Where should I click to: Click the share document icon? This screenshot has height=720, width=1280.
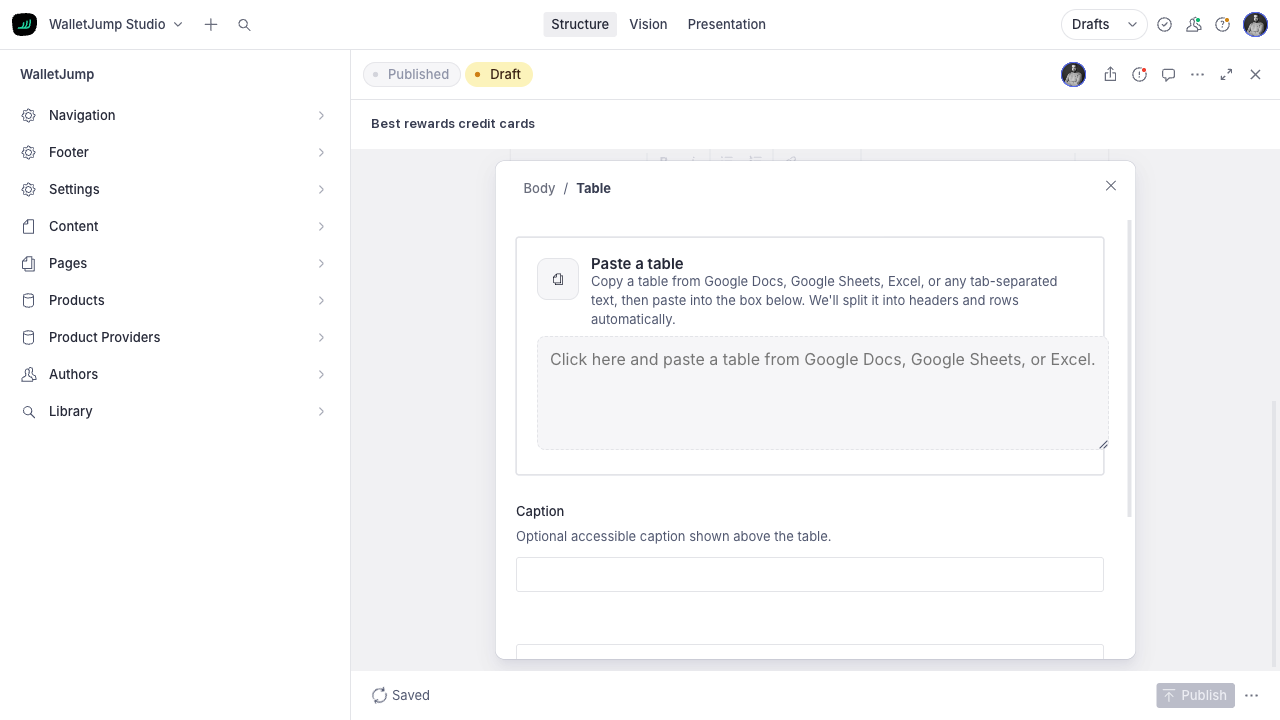click(x=1110, y=74)
